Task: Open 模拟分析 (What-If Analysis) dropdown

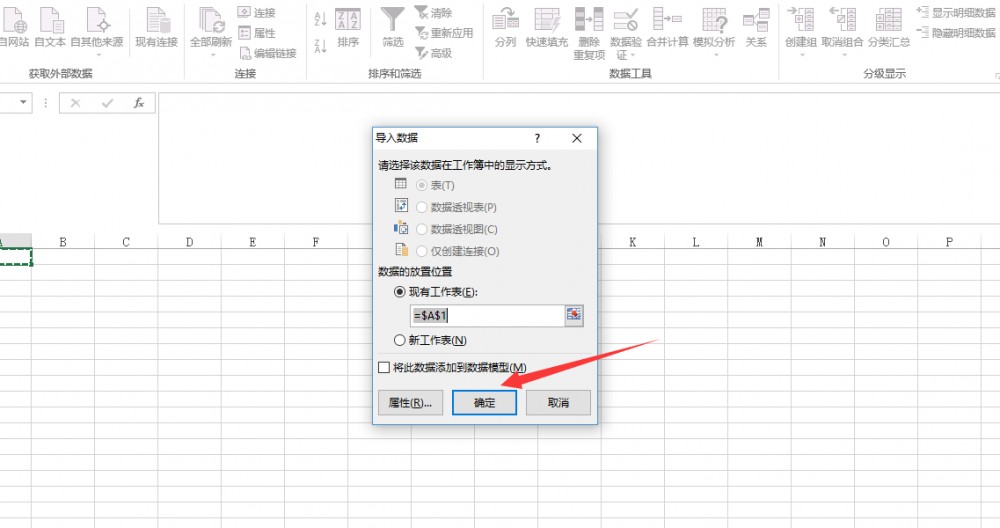Action: [x=713, y=55]
